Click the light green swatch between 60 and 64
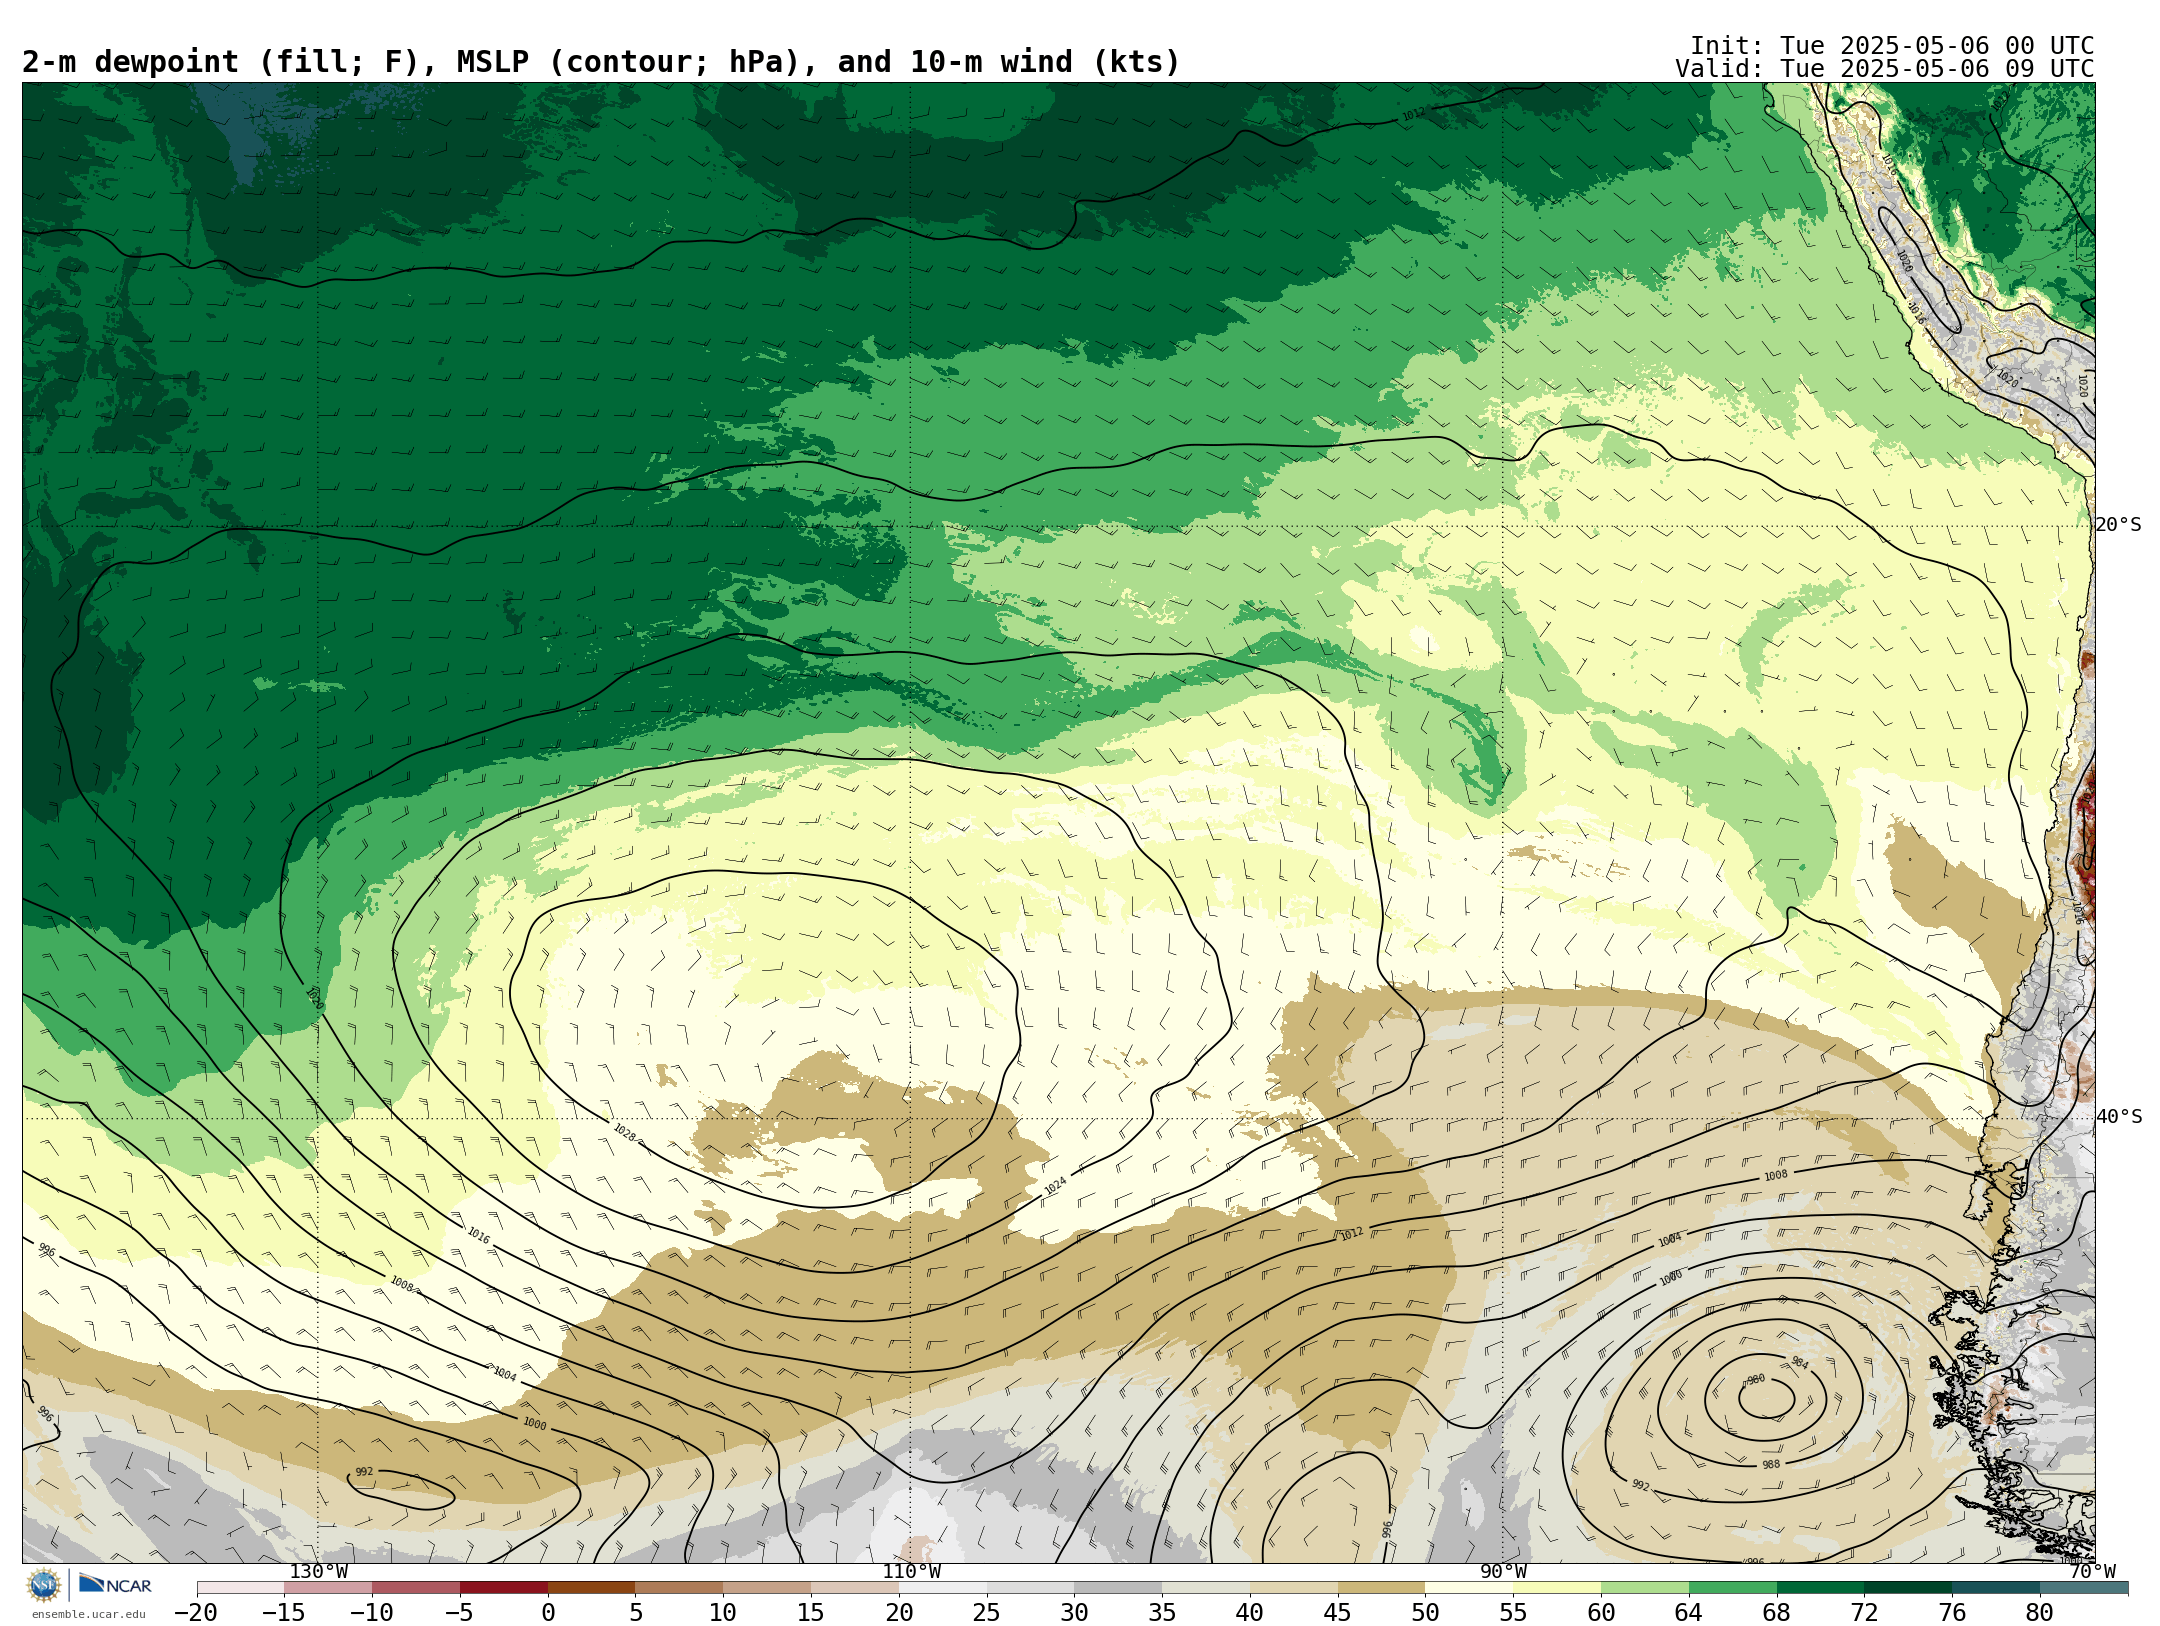 1645,1588
